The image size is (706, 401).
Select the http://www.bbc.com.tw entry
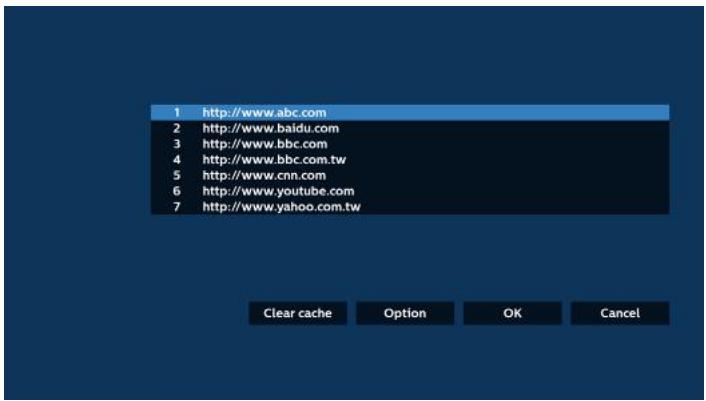click(x=410, y=160)
